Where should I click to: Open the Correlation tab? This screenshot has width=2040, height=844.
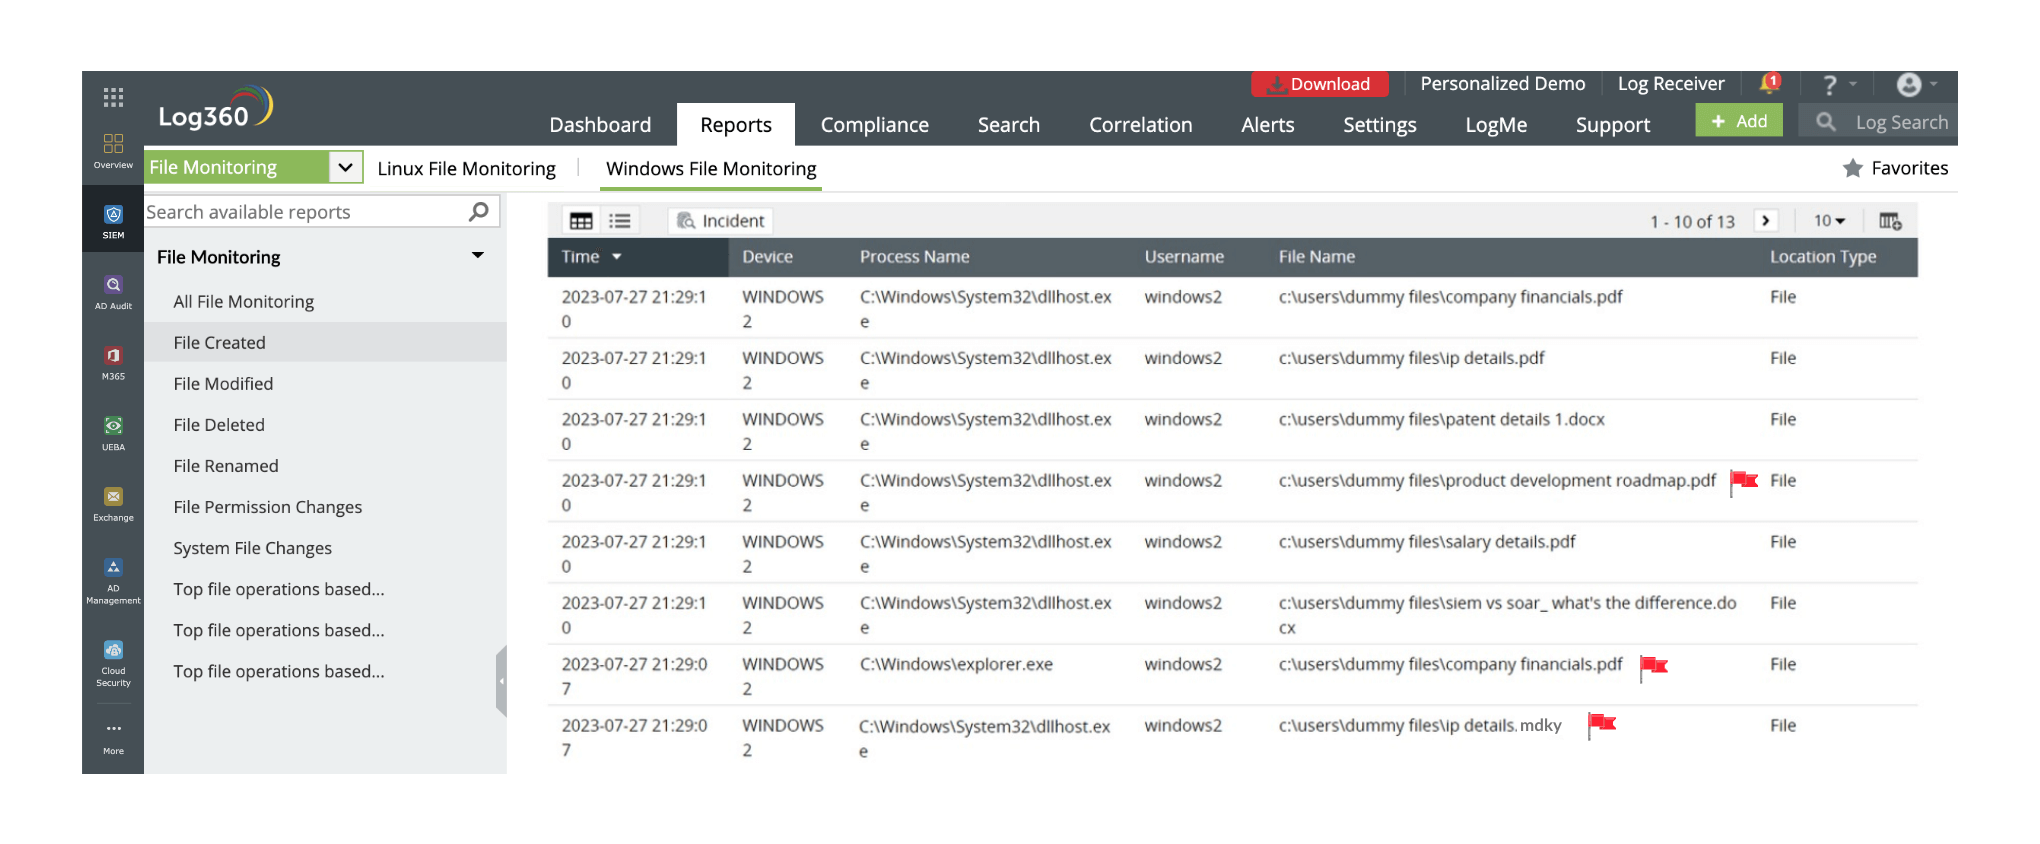point(1141,125)
